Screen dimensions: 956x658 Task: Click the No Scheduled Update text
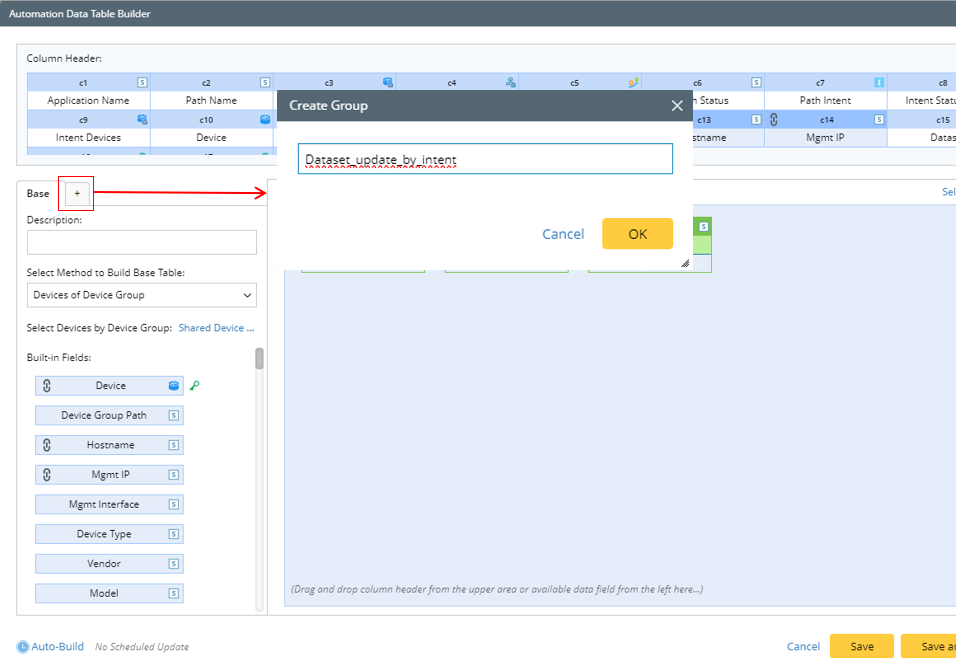[141, 647]
